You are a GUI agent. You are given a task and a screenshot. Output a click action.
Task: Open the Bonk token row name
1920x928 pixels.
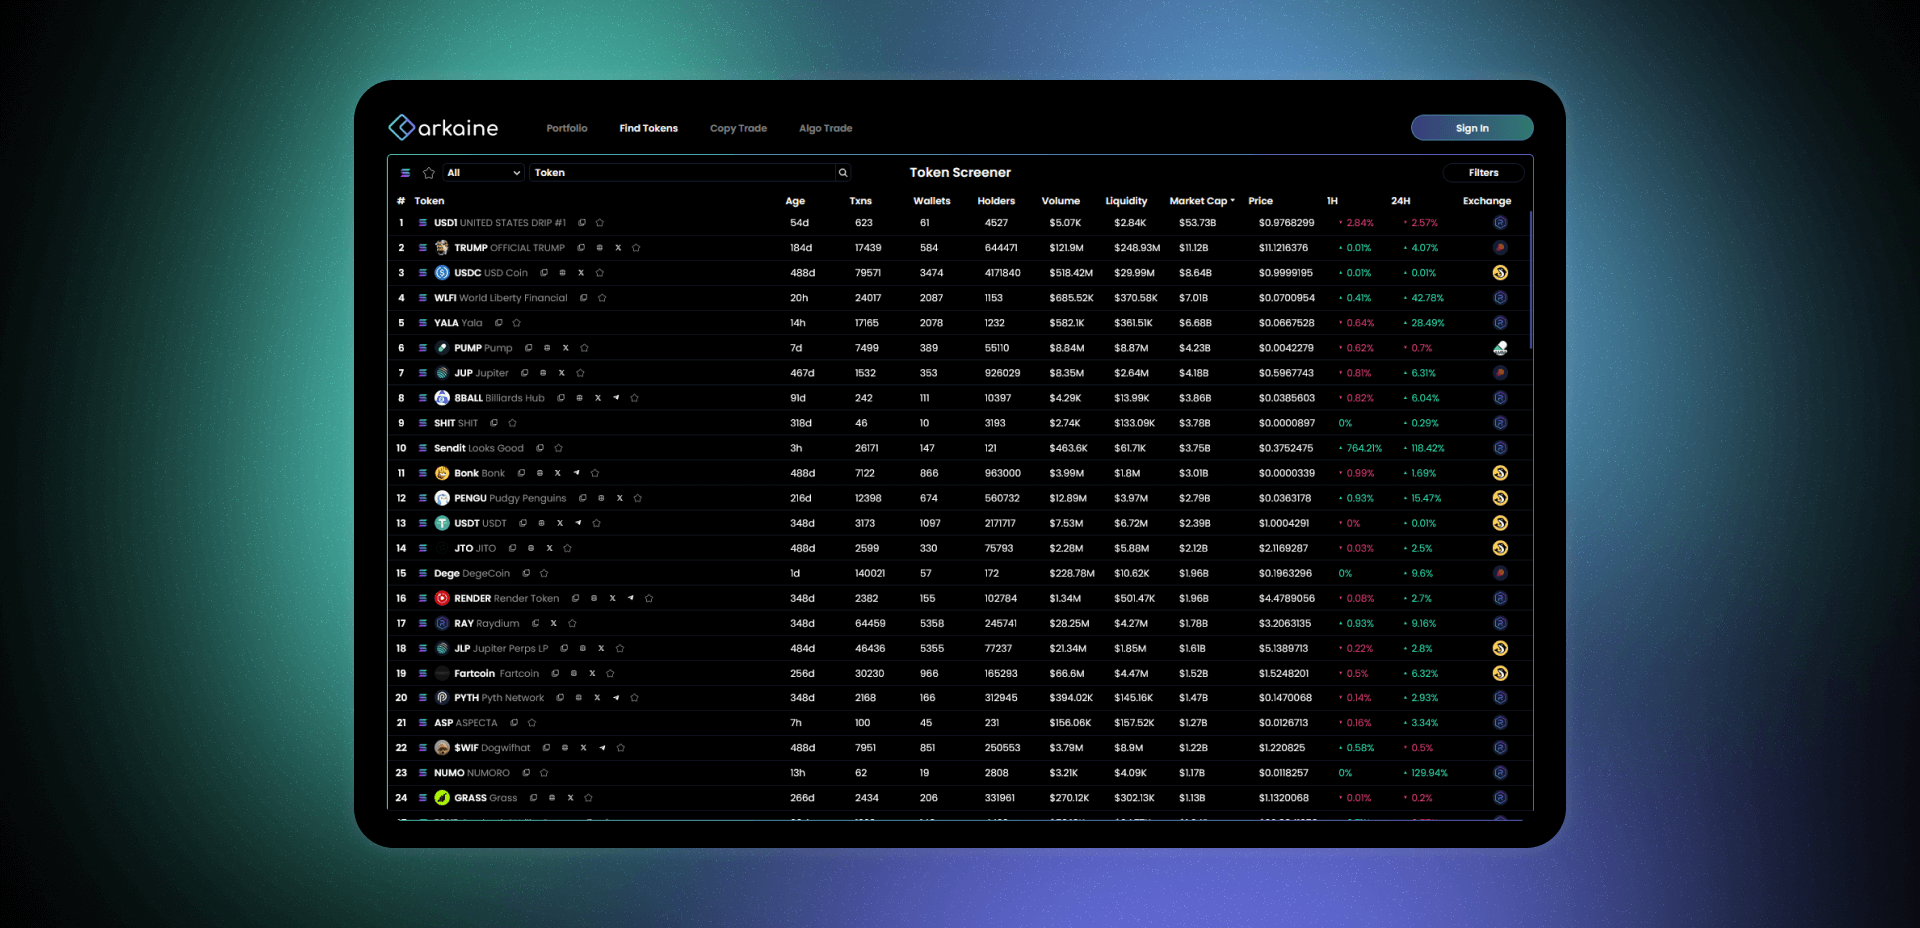click(479, 473)
